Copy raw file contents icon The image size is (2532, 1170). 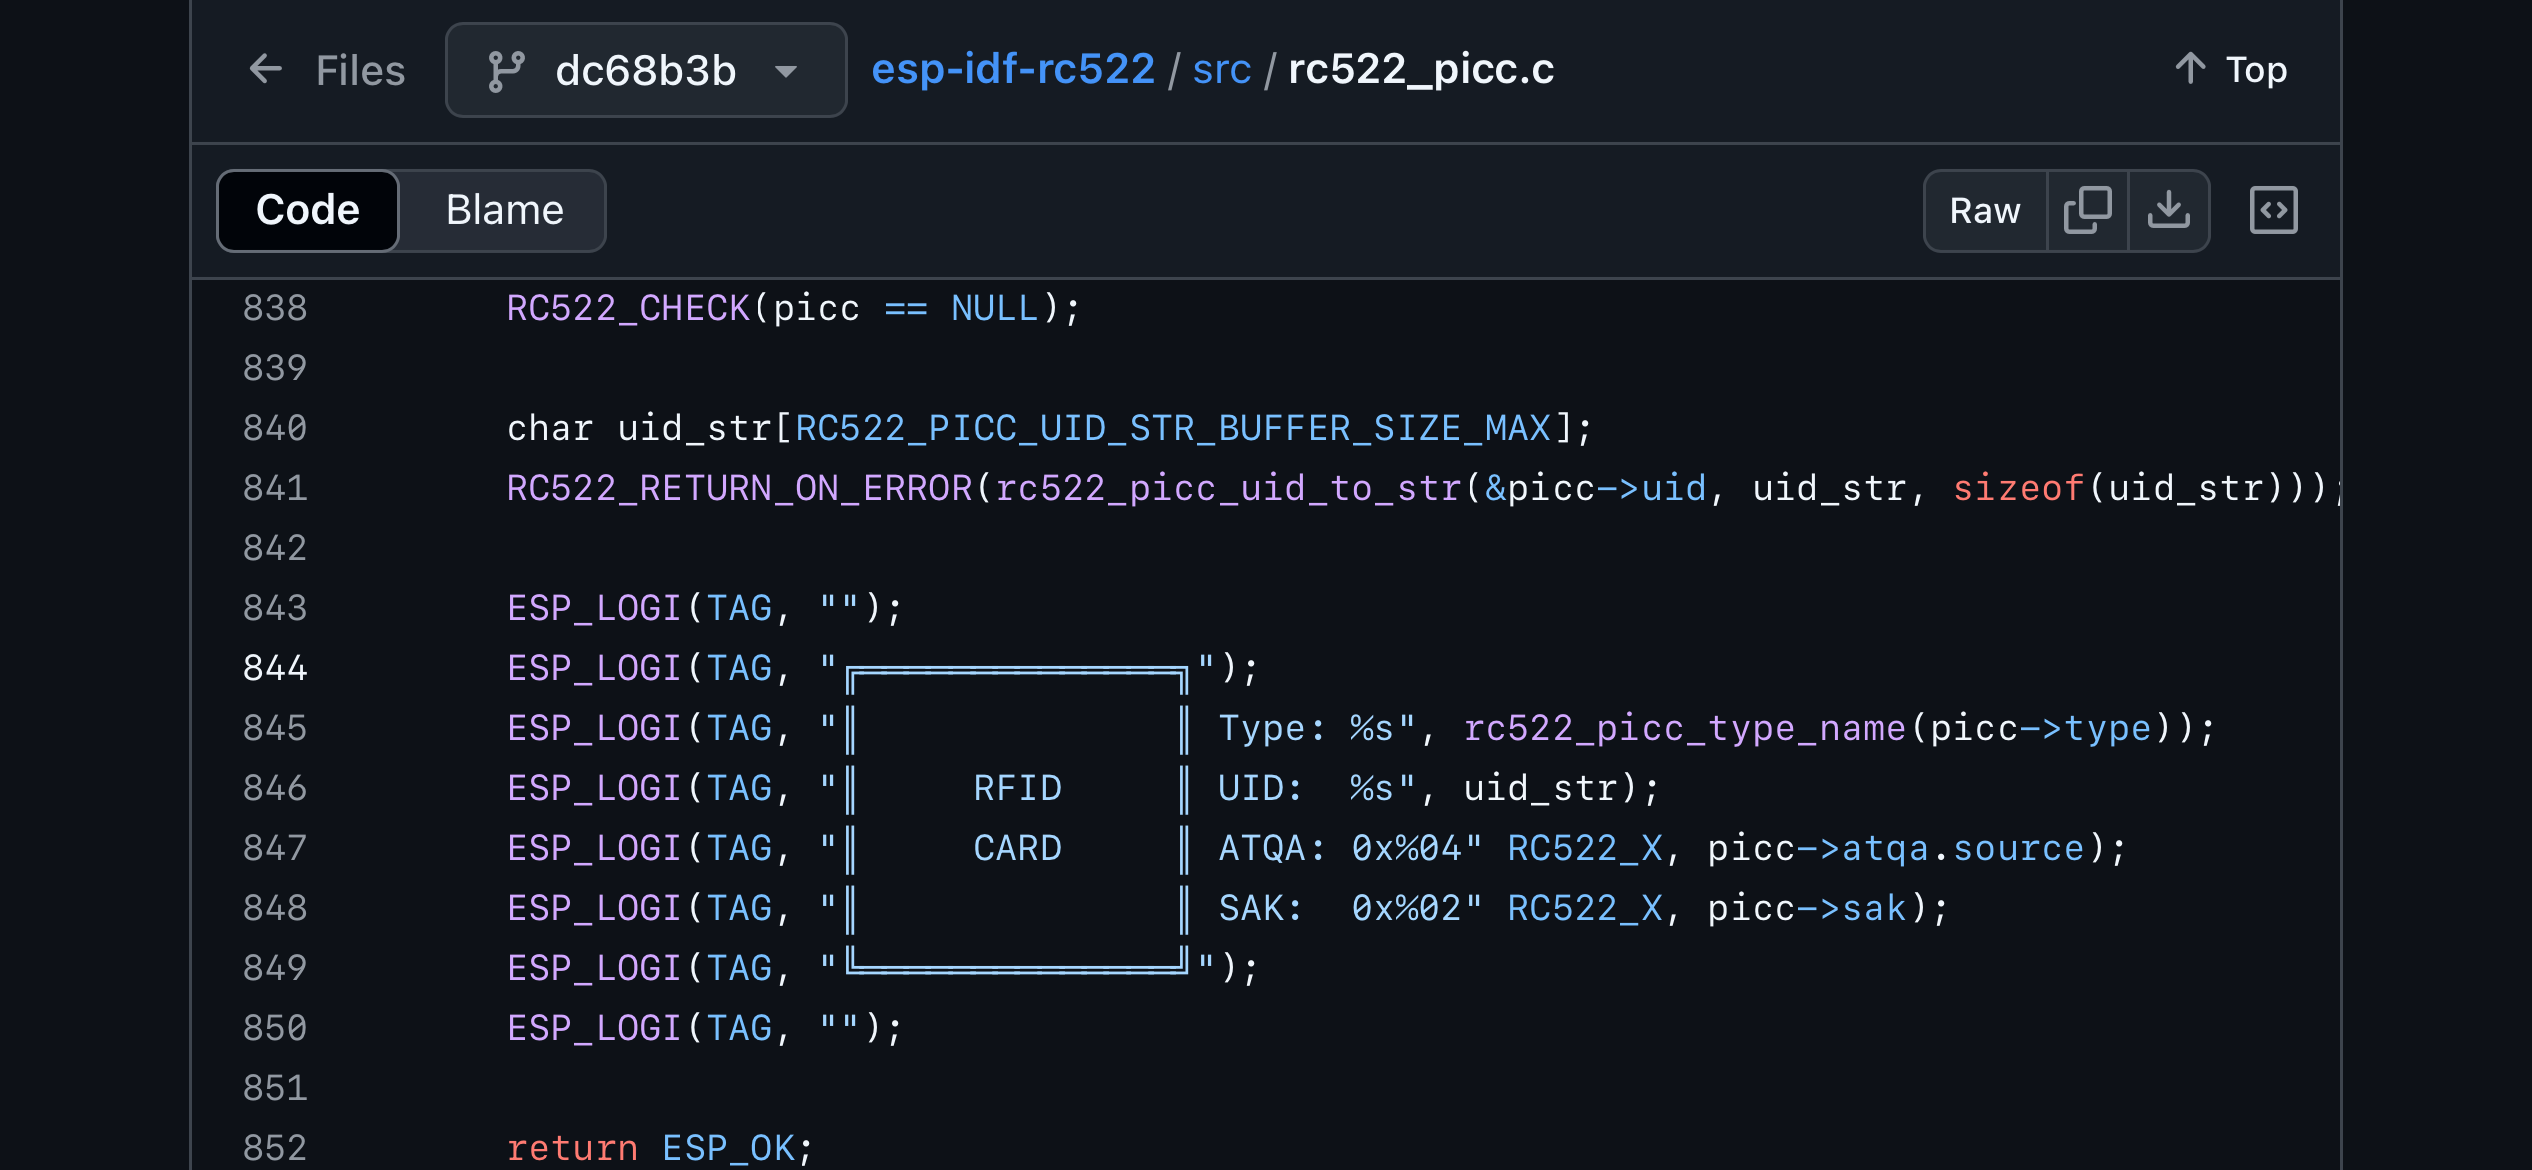(x=2087, y=211)
